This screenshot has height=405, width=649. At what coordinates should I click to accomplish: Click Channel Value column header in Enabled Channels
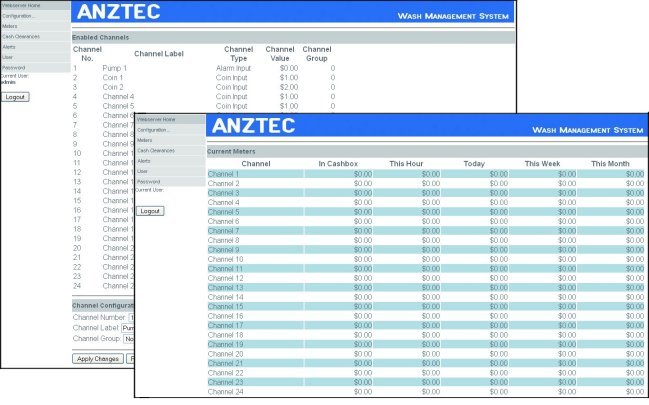(x=280, y=53)
